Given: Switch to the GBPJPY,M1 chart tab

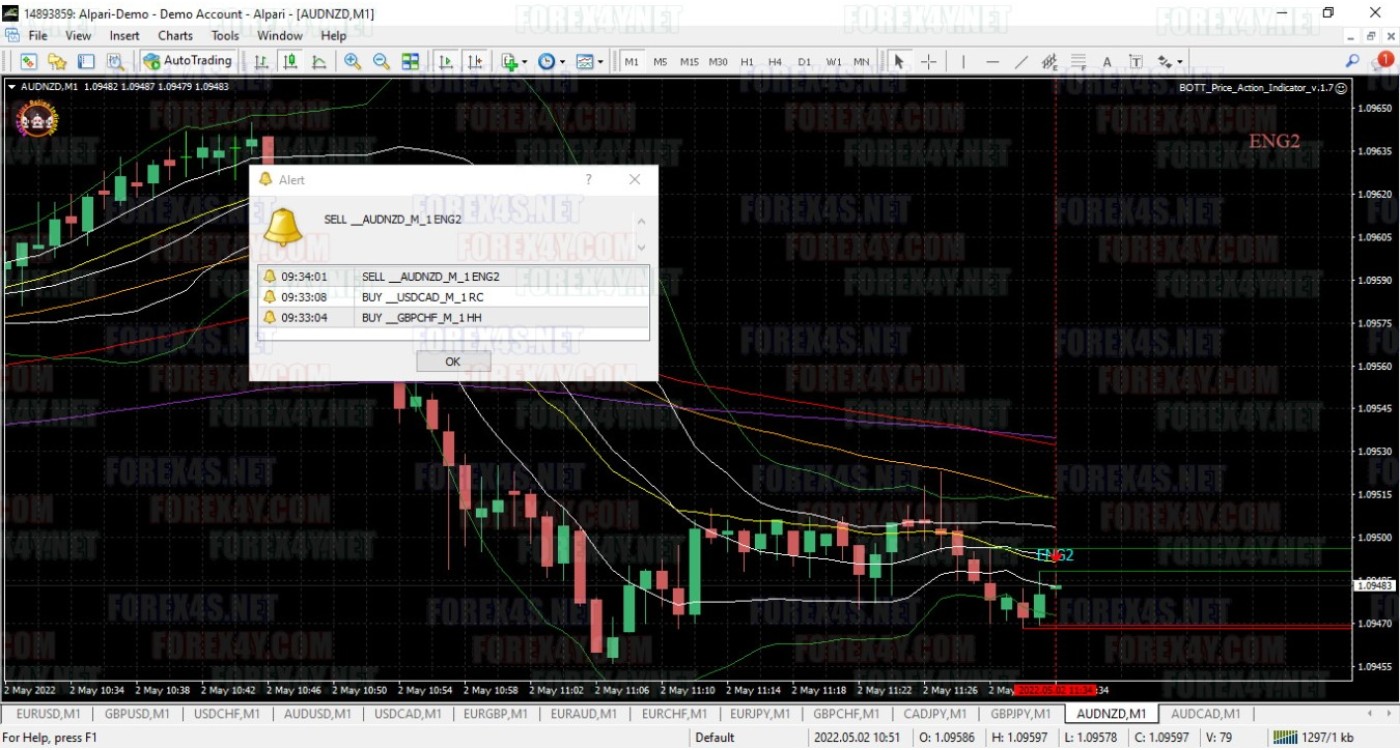Looking at the screenshot, I should pos(1020,714).
